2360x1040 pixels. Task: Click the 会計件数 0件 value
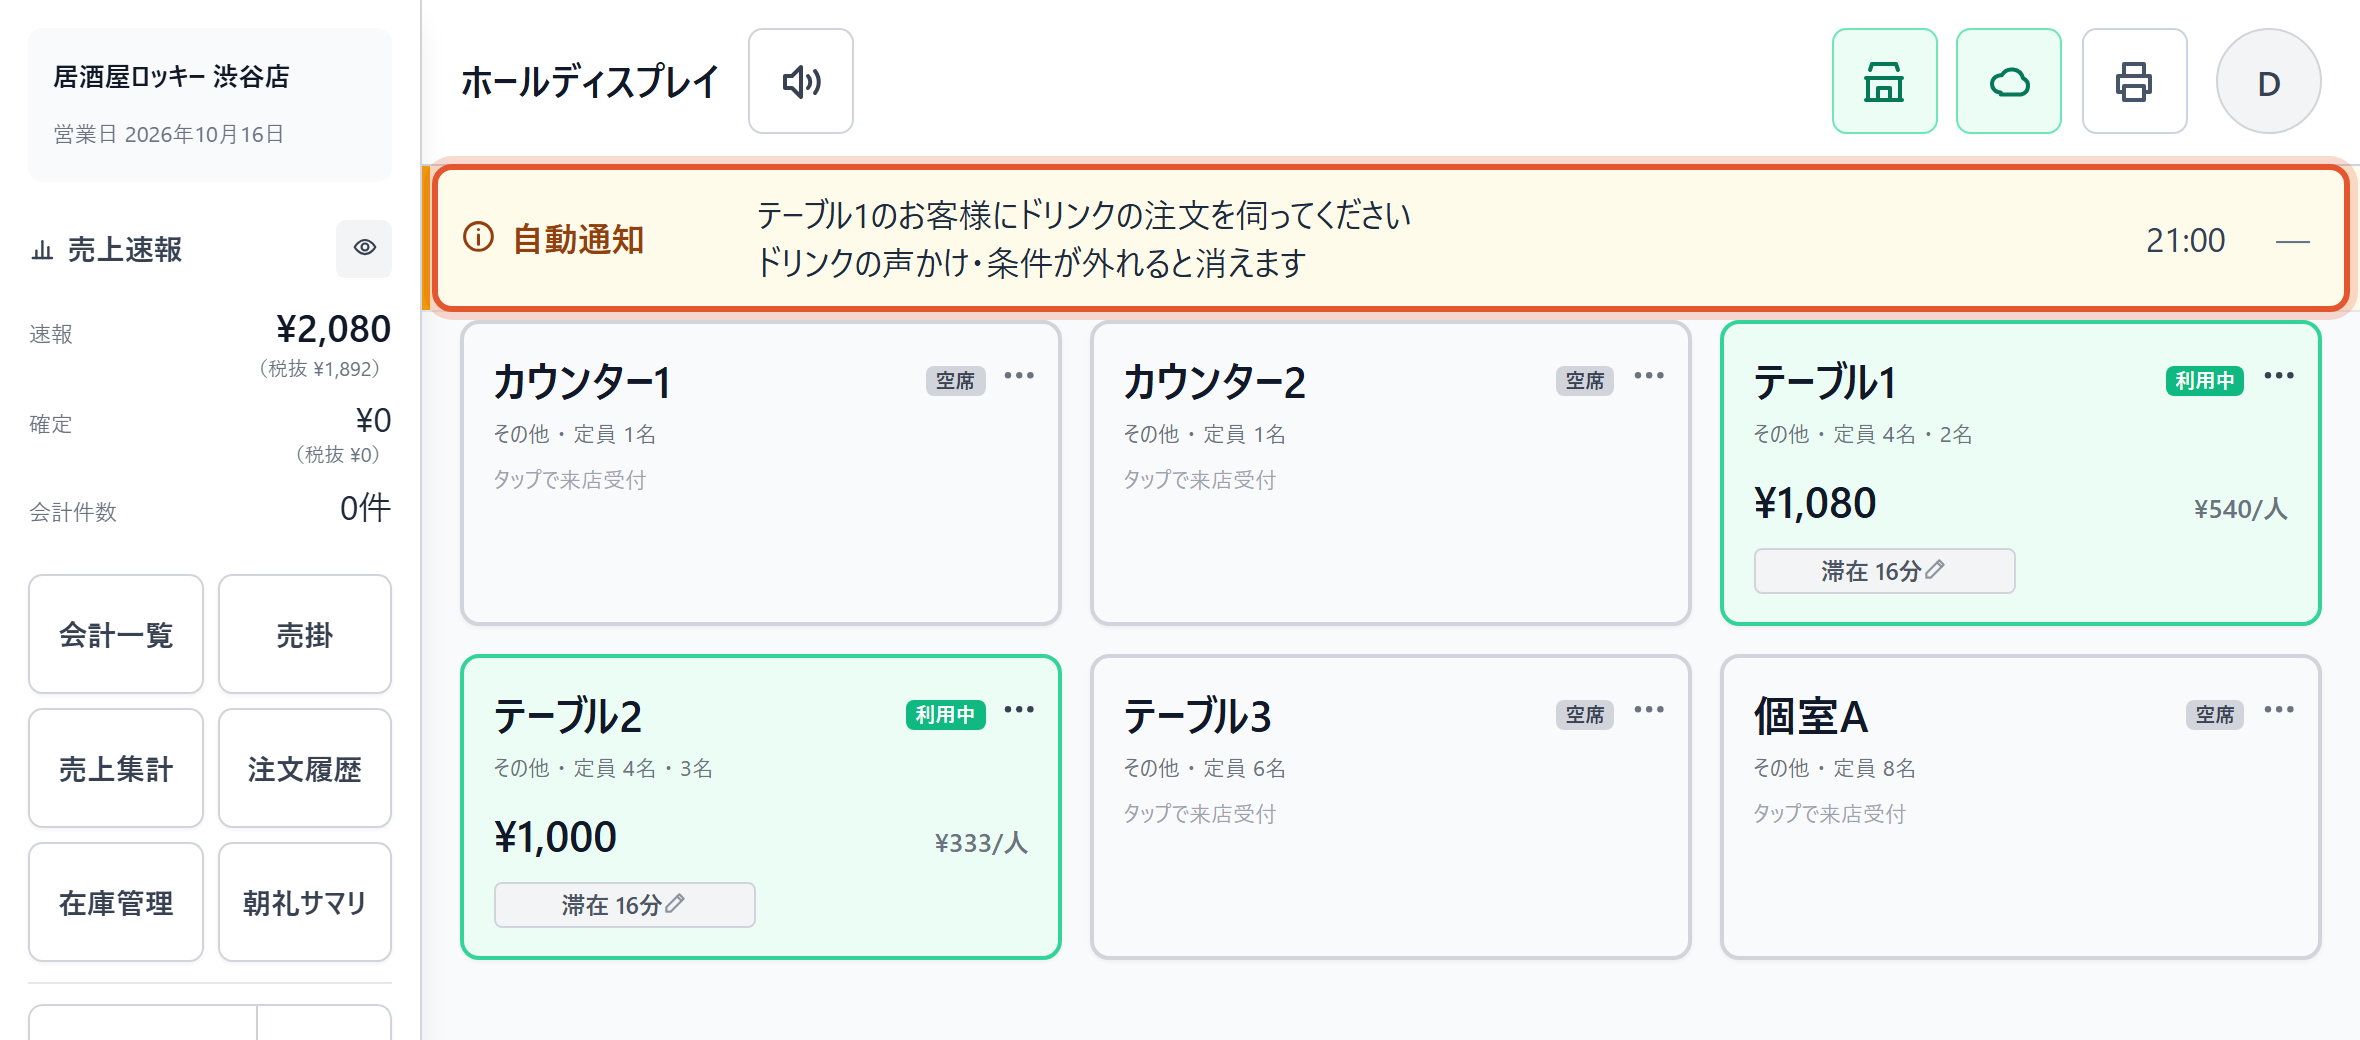point(365,508)
